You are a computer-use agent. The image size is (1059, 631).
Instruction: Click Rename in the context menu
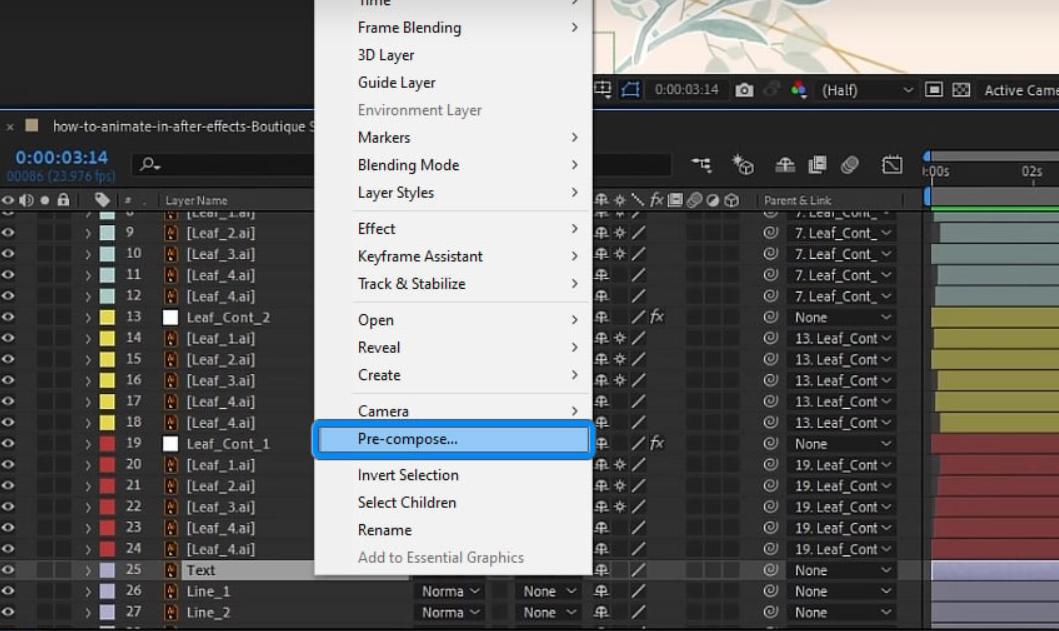[453, 530]
